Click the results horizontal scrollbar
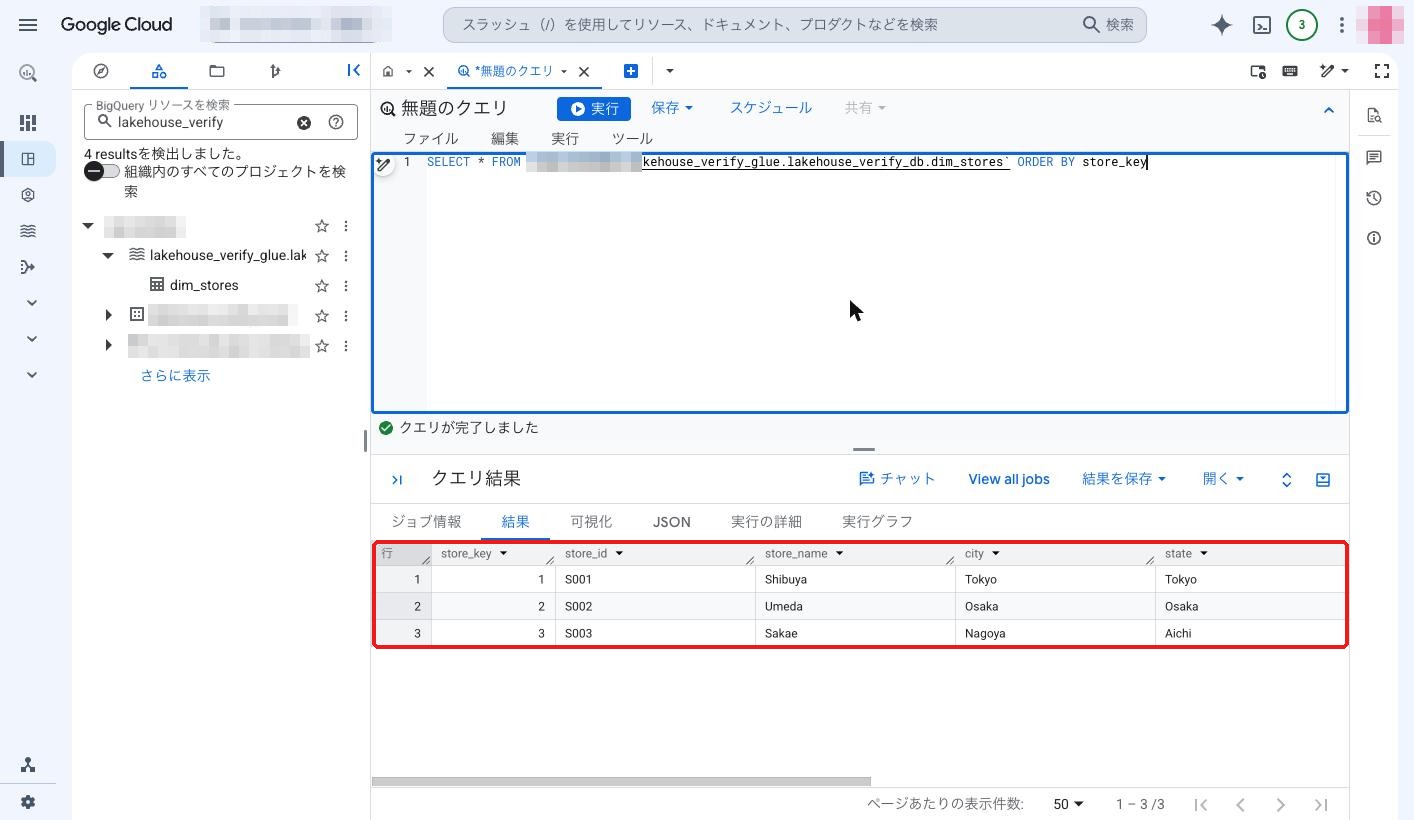Screen dimensions: 1414x820 (621, 781)
